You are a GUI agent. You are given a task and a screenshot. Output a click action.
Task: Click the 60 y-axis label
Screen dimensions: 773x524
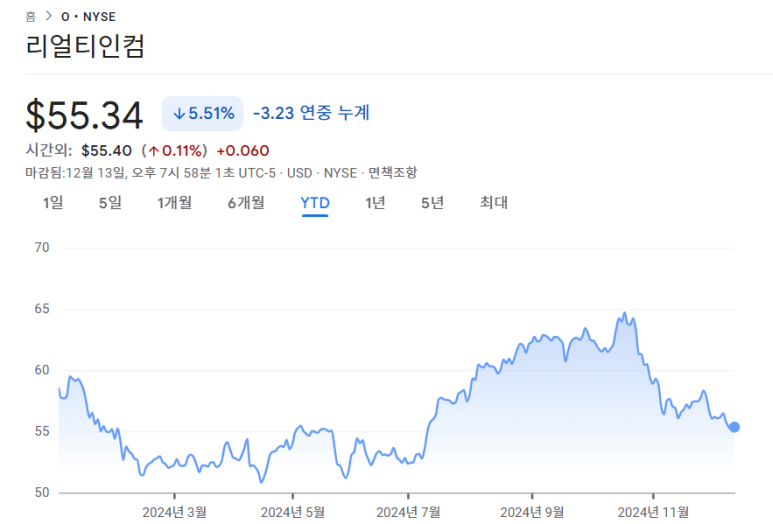[x=42, y=370]
